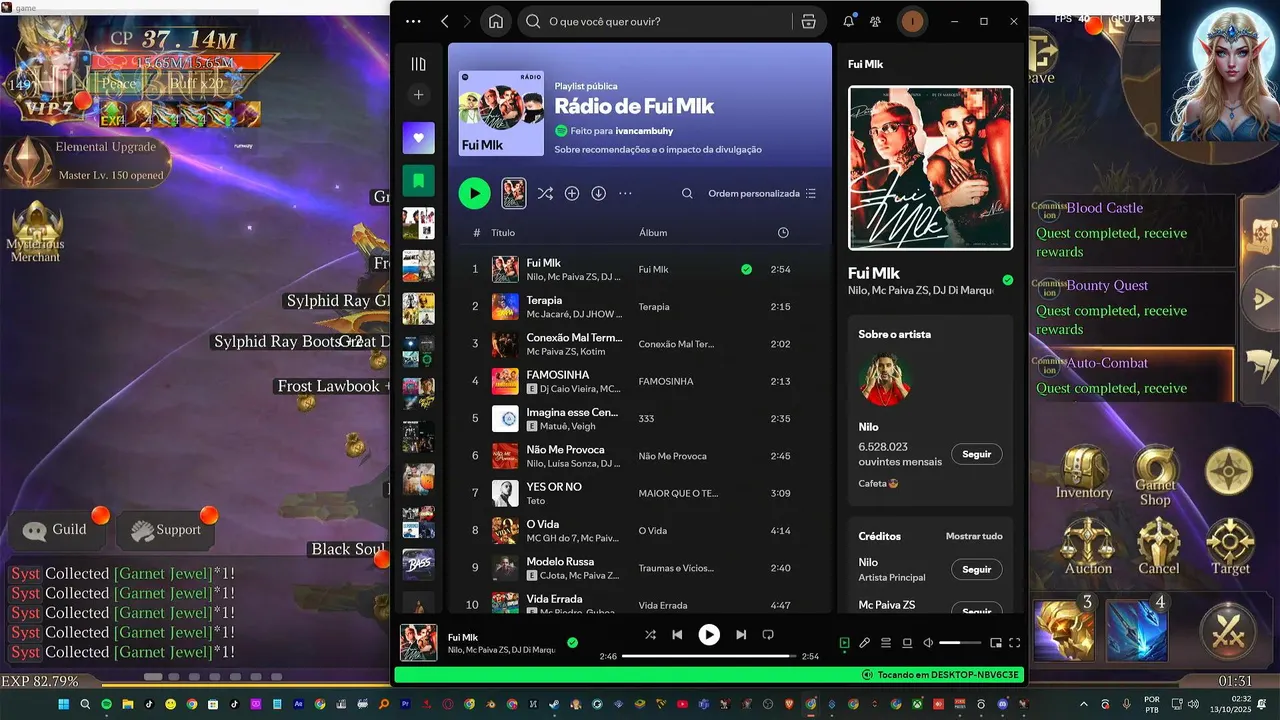This screenshot has width=1280, height=720.
Task: Click the ivancambuhy profile link
Action: point(644,131)
